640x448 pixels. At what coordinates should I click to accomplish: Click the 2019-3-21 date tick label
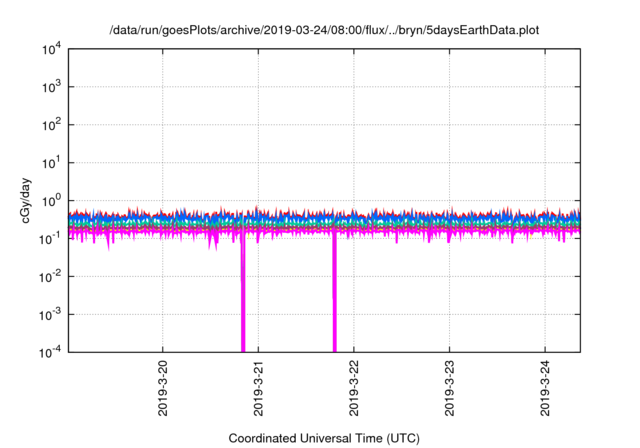258,388
